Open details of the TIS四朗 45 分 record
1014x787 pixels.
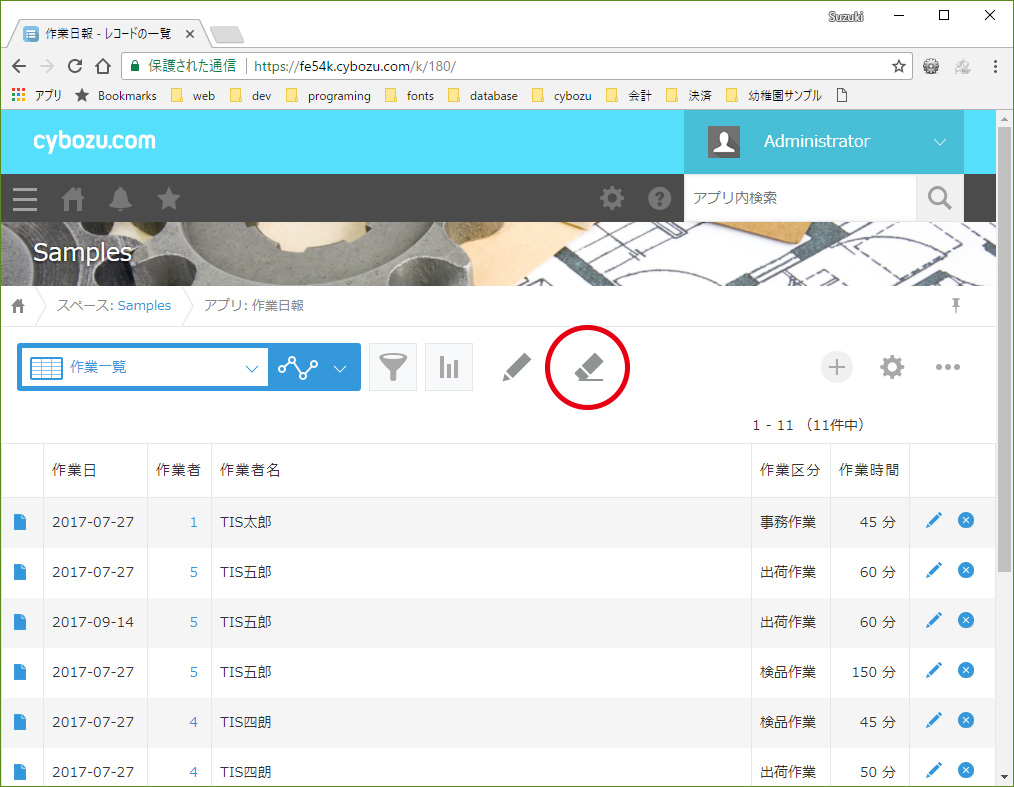click(20, 722)
